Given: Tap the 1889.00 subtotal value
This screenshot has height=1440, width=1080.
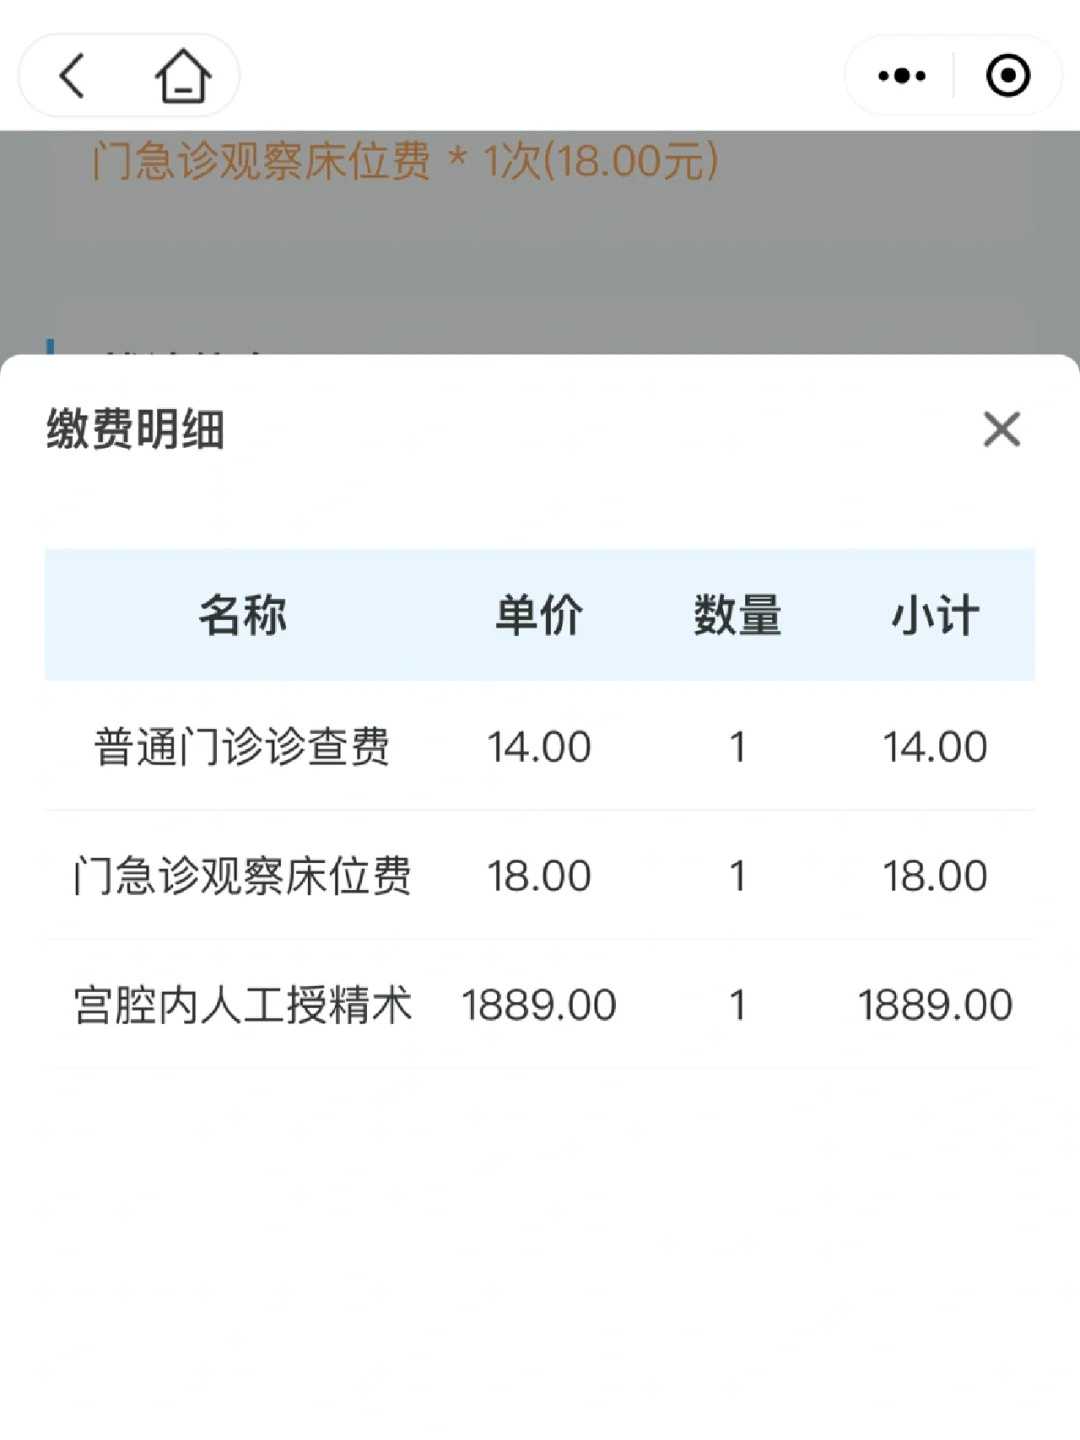Looking at the screenshot, I should (x=936, y=1006).
